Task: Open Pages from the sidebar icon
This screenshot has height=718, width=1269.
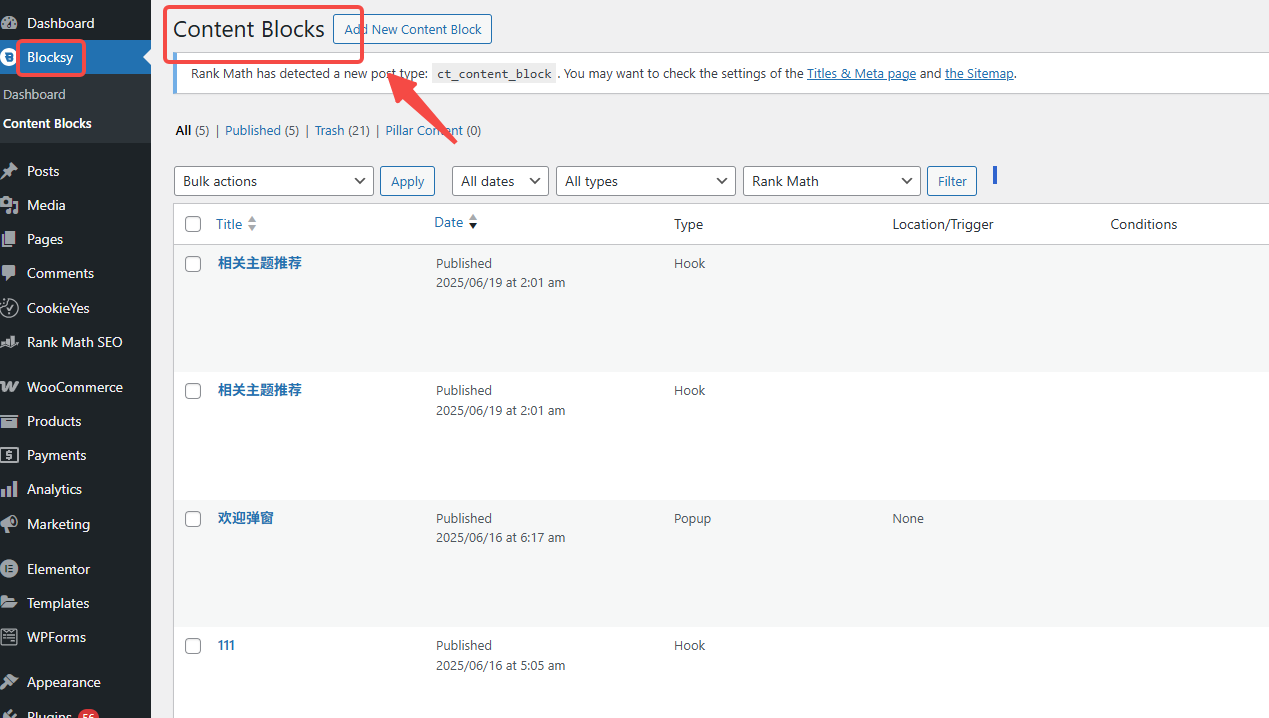Action: (x=14, y=239)
